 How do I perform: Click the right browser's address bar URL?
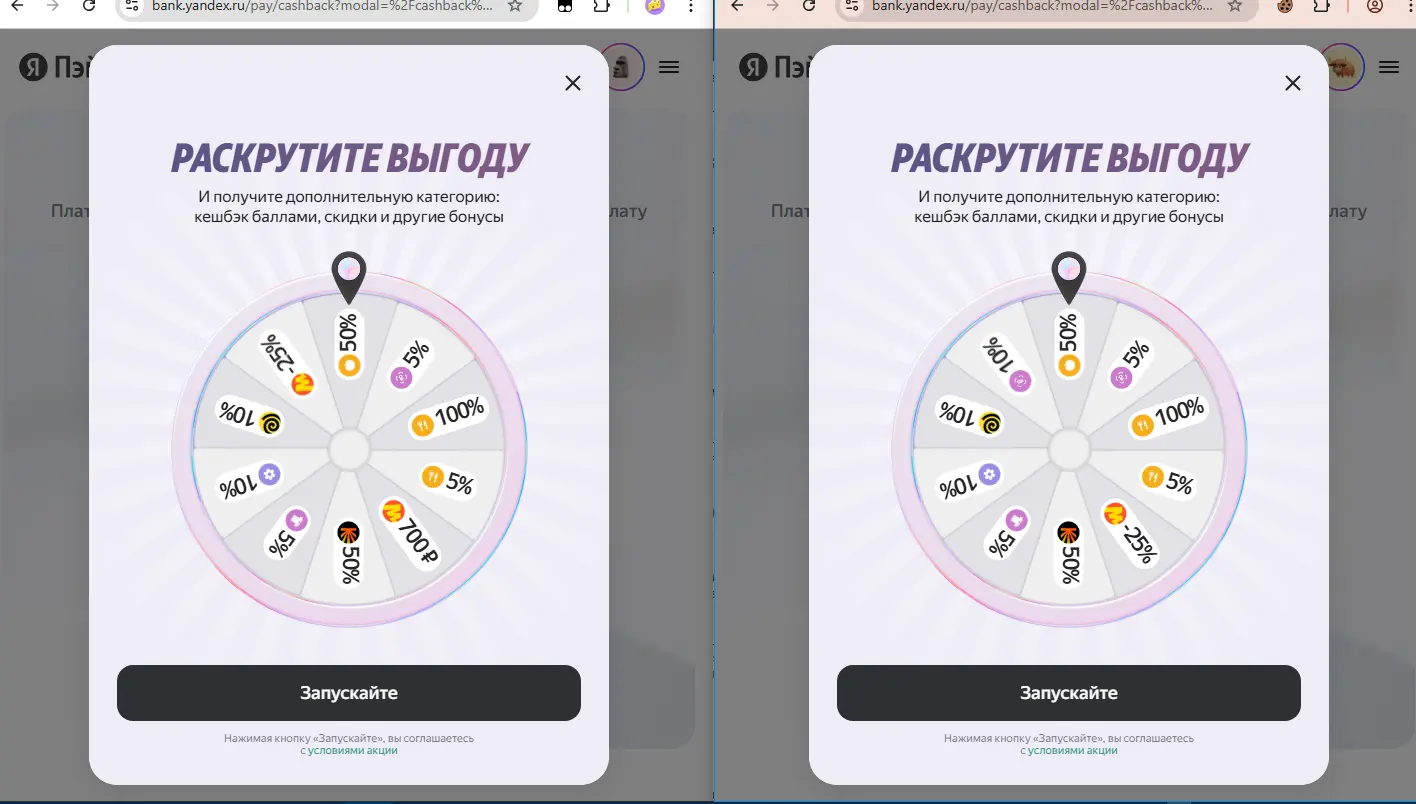(x=1043, y=6)
